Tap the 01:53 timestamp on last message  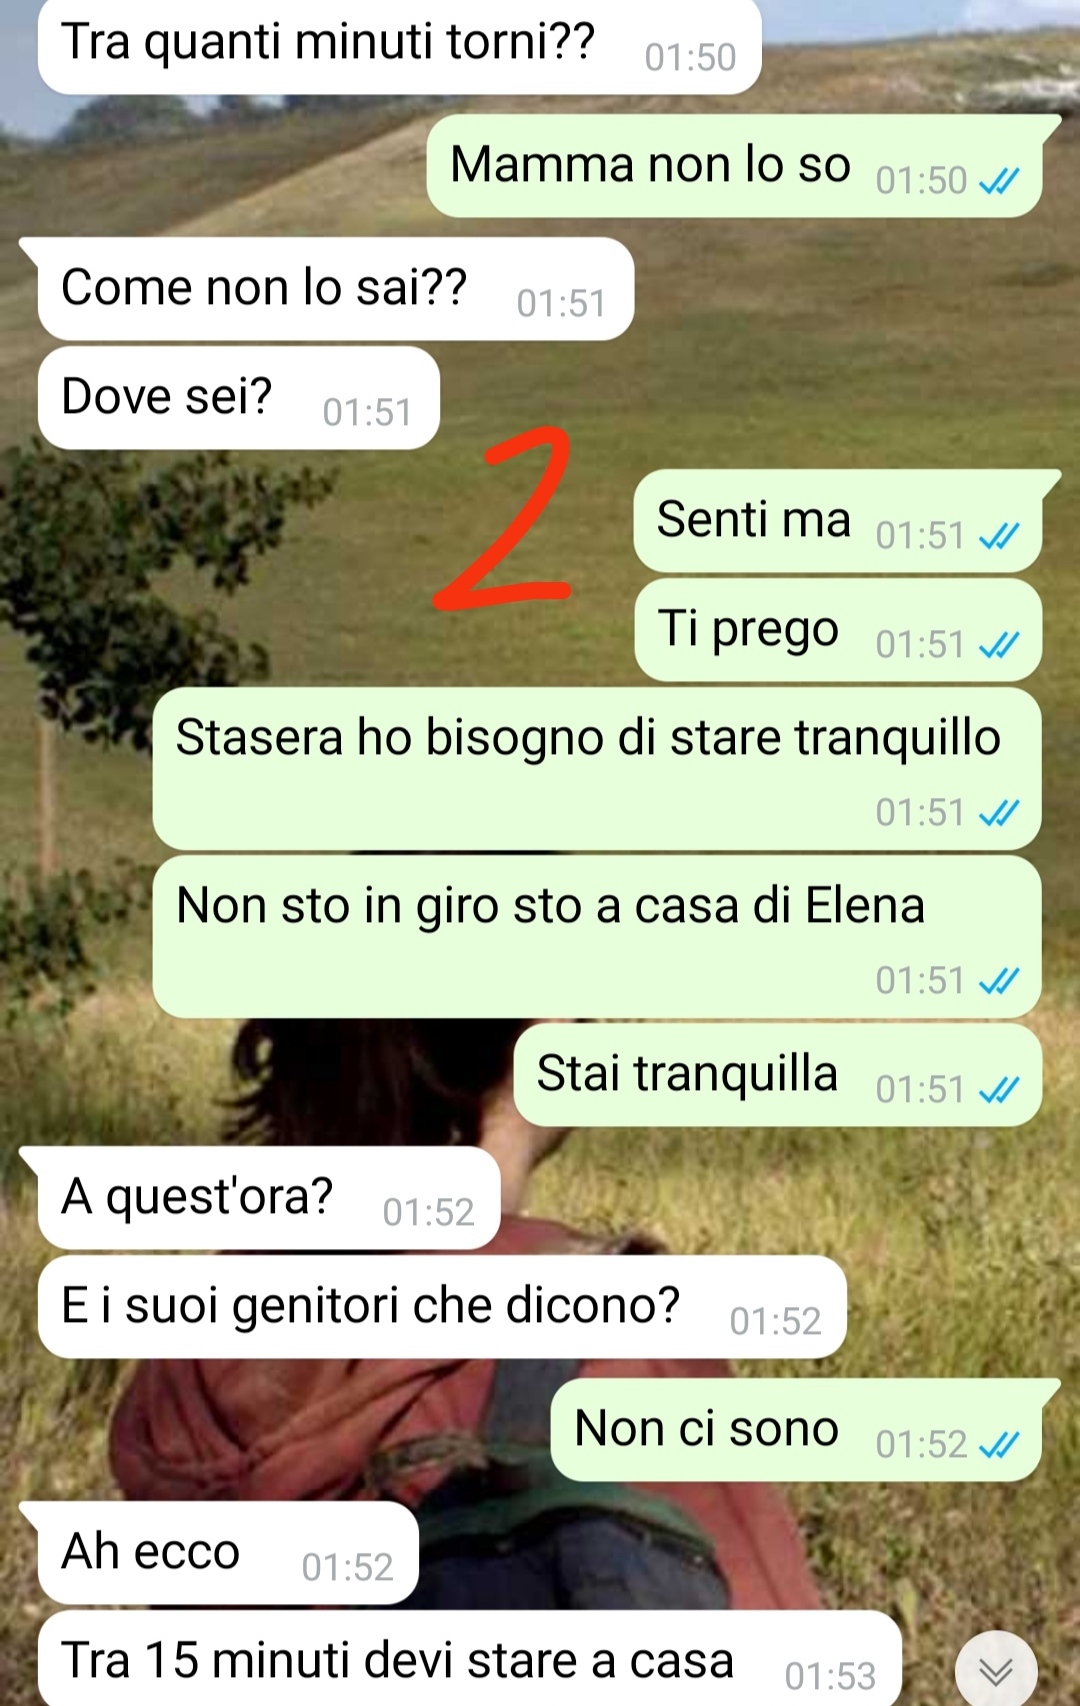pyautogui.click(x=830, y=1676)
